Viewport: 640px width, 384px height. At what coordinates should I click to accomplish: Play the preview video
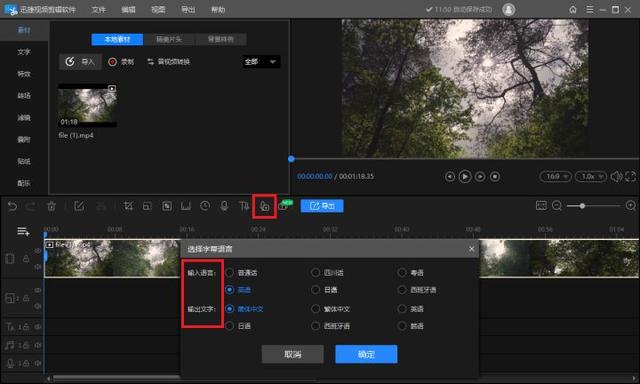(x=464, y=176)
